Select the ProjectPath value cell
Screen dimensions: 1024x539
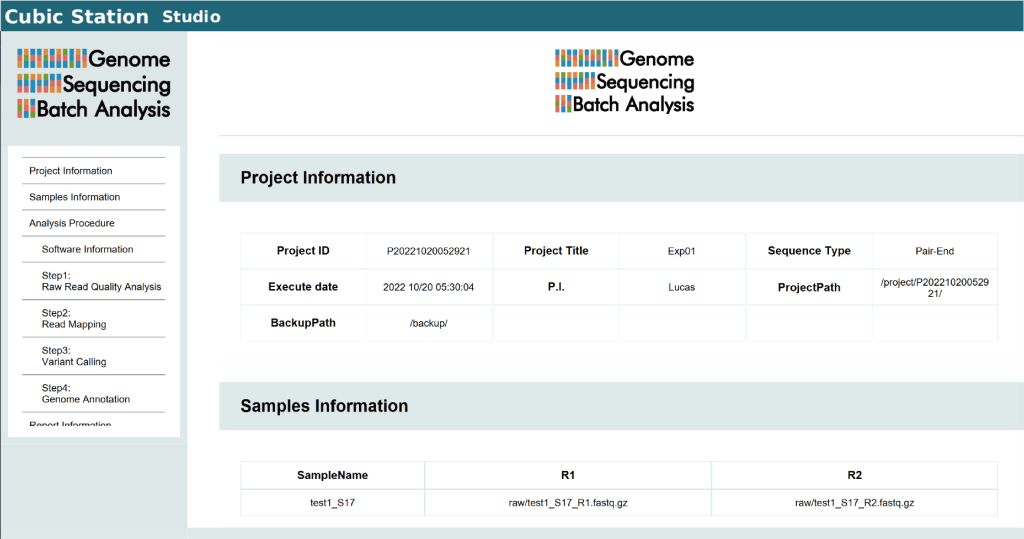(x=934, y=288)
